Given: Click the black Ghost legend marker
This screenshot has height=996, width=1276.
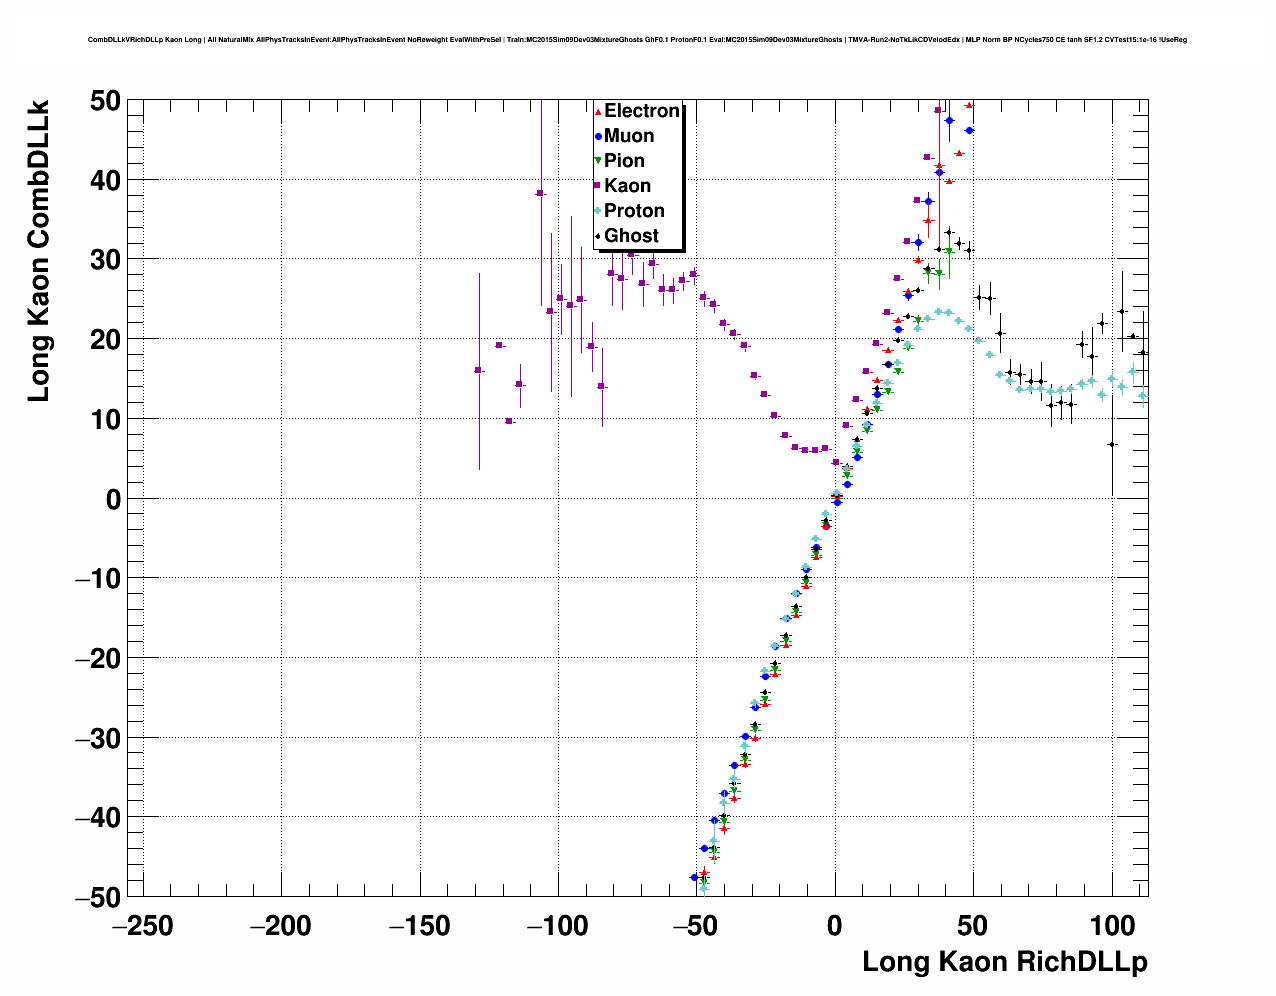Looking at the screenshot, I should pyautogui.click(x=598, y=236).
